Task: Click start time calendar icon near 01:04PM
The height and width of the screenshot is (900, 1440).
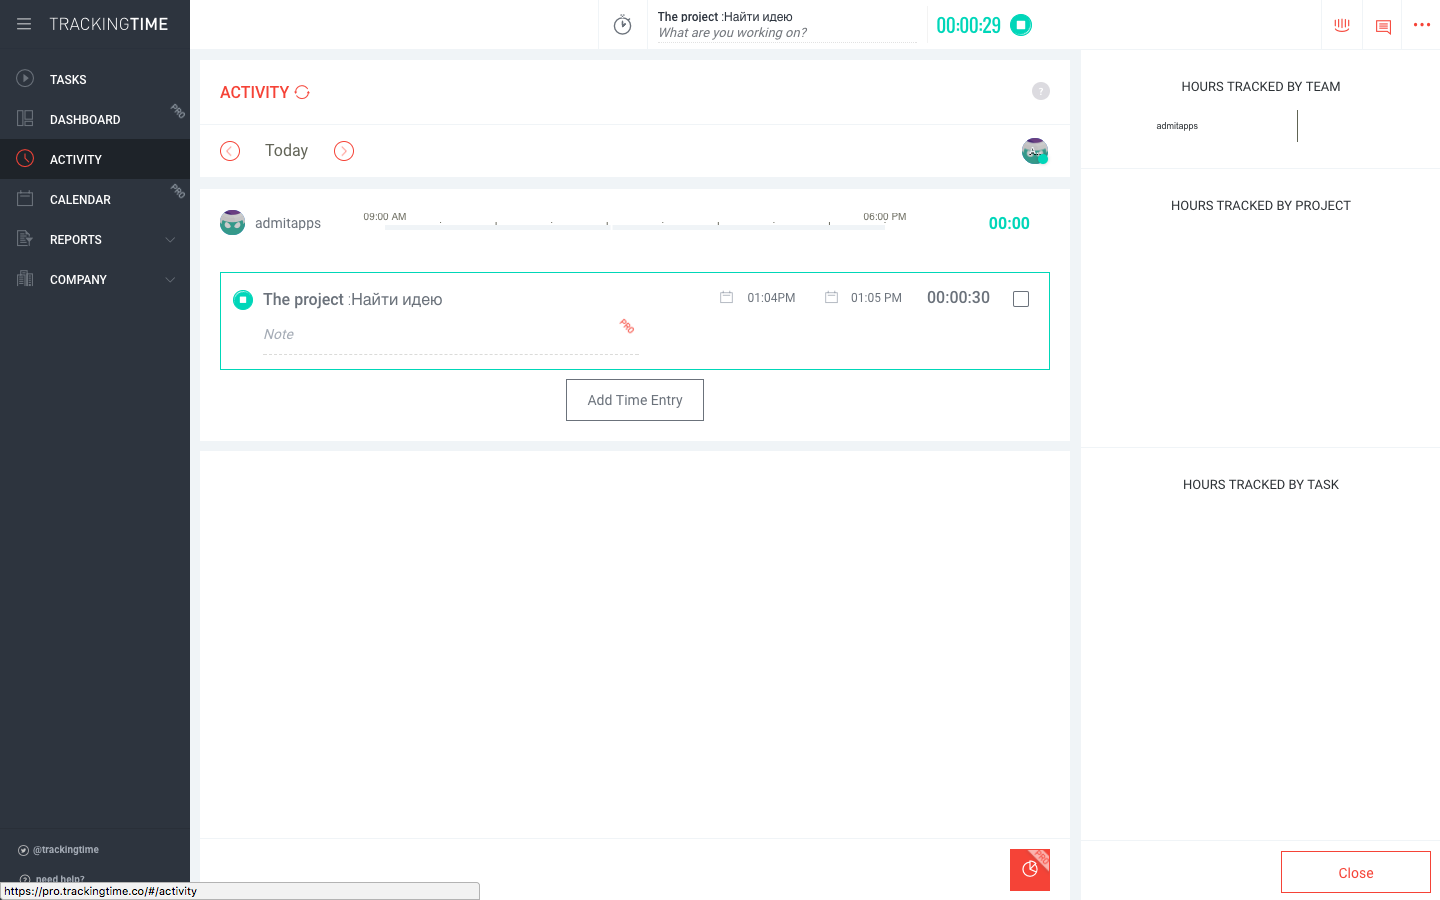Action: [727, 297]
